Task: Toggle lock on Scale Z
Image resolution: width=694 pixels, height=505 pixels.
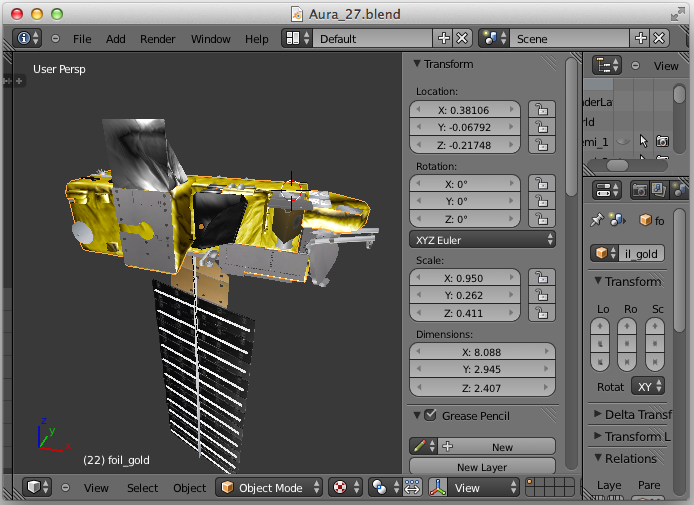Action: click(540, 314)
